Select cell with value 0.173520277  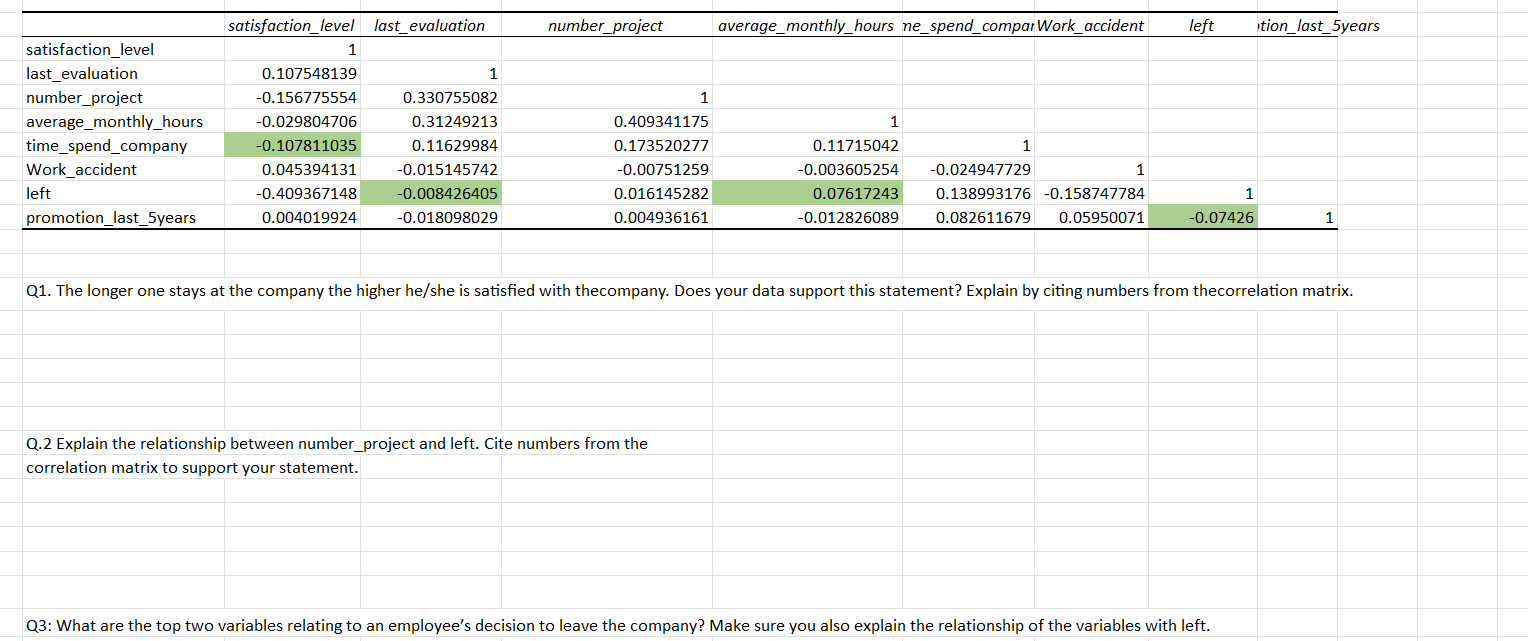click(x=605, y=145)
